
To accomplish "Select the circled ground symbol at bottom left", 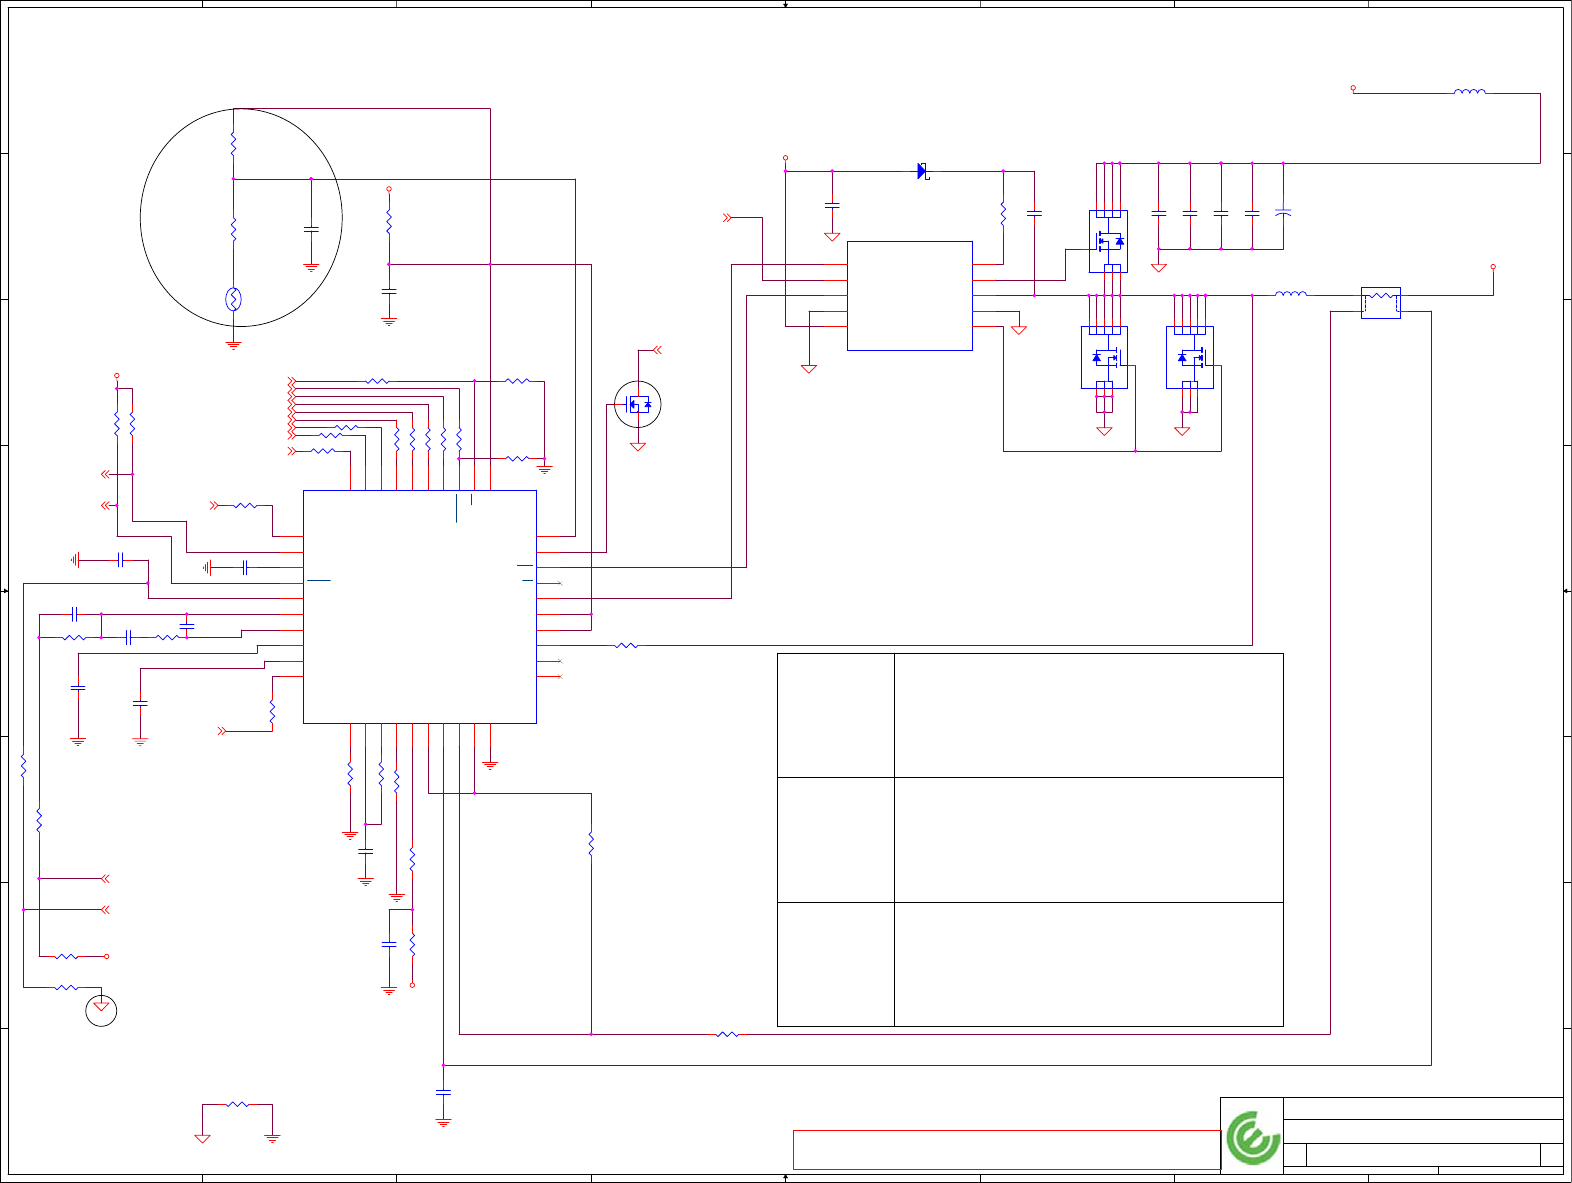I will pyautogui.click(x=101, y=1010).
